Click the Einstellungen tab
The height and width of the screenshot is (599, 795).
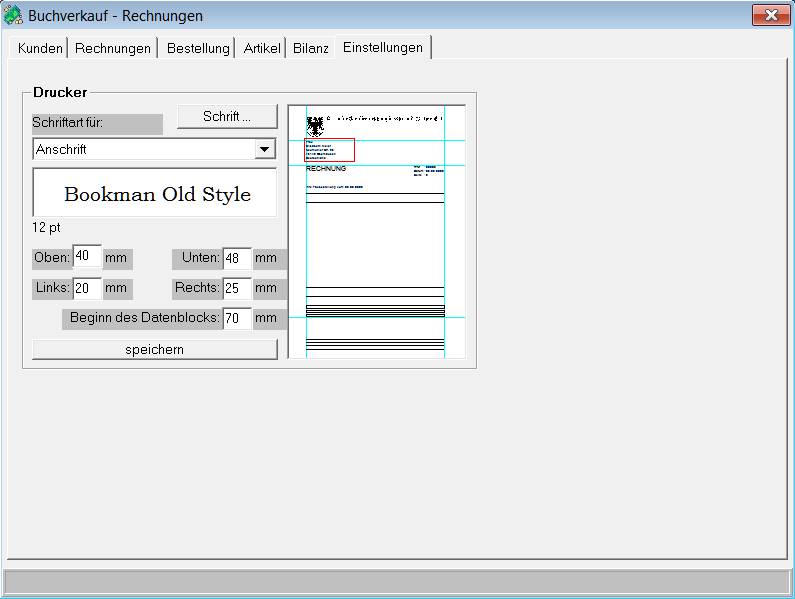click(382, 47)
